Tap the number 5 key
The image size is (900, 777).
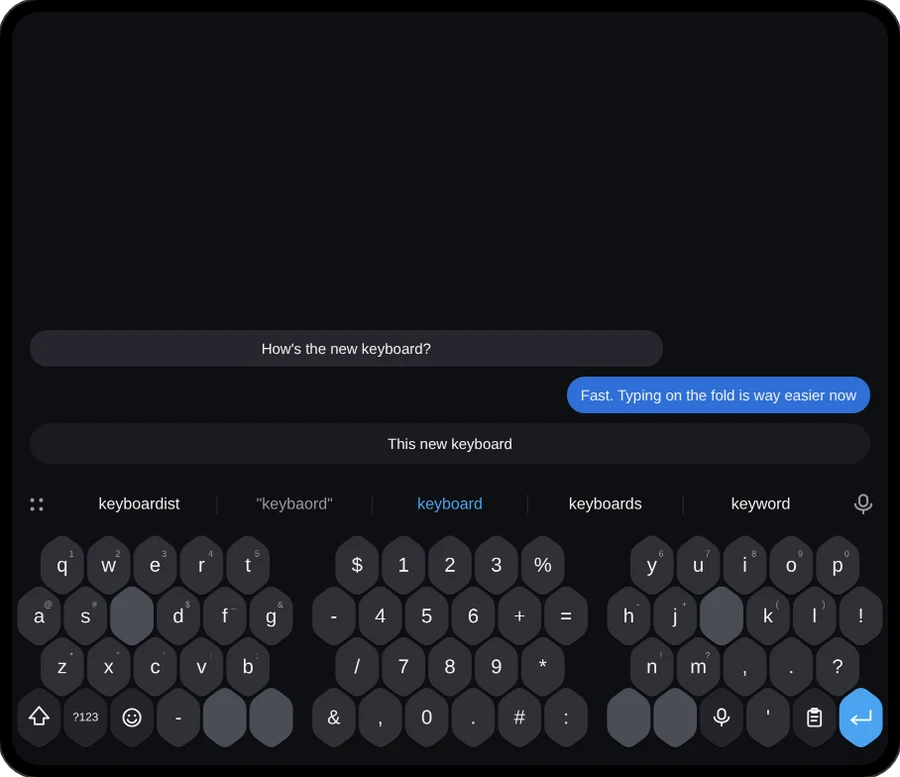[426, 616]
